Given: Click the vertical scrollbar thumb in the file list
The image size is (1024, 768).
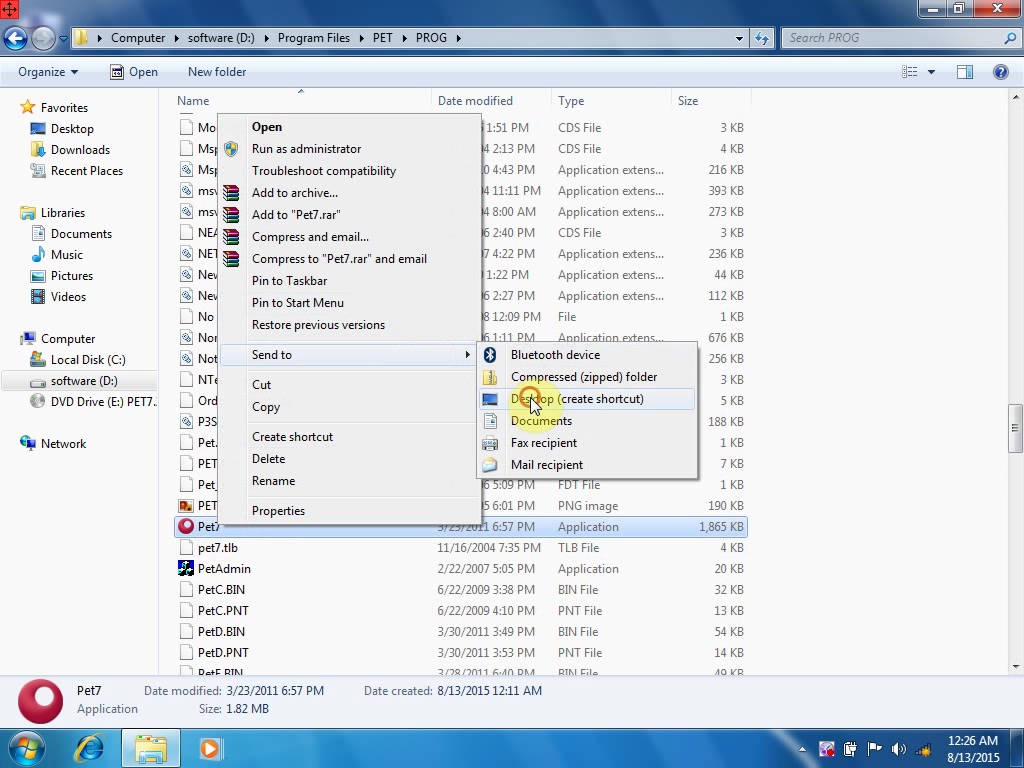Looking at the screenshot, I should tap(1015, 428).
